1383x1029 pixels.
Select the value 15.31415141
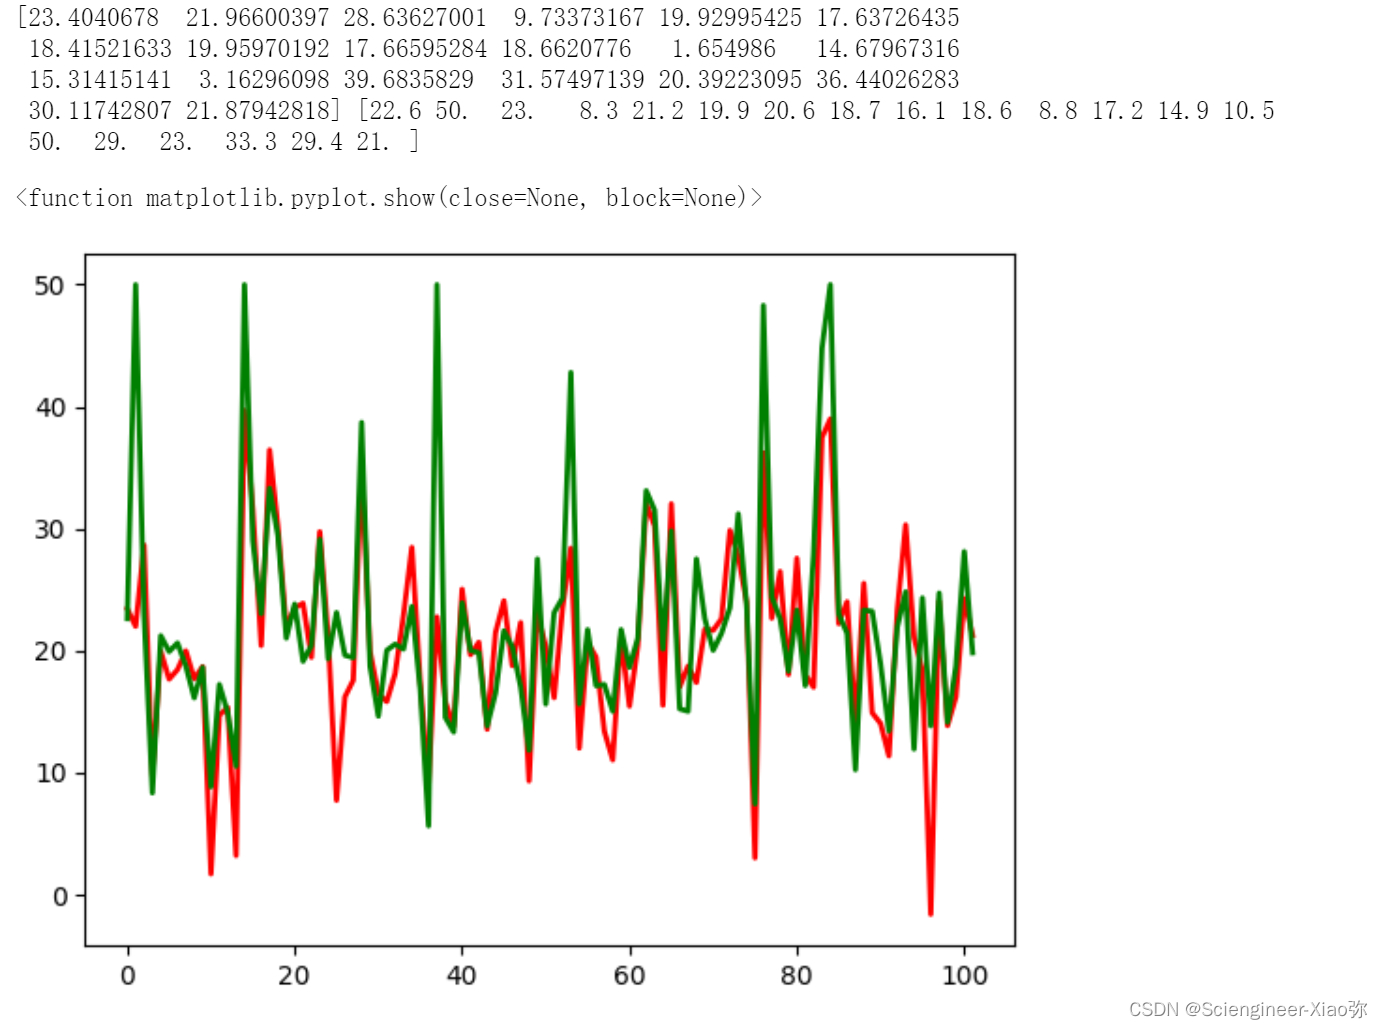coord(100,80)
